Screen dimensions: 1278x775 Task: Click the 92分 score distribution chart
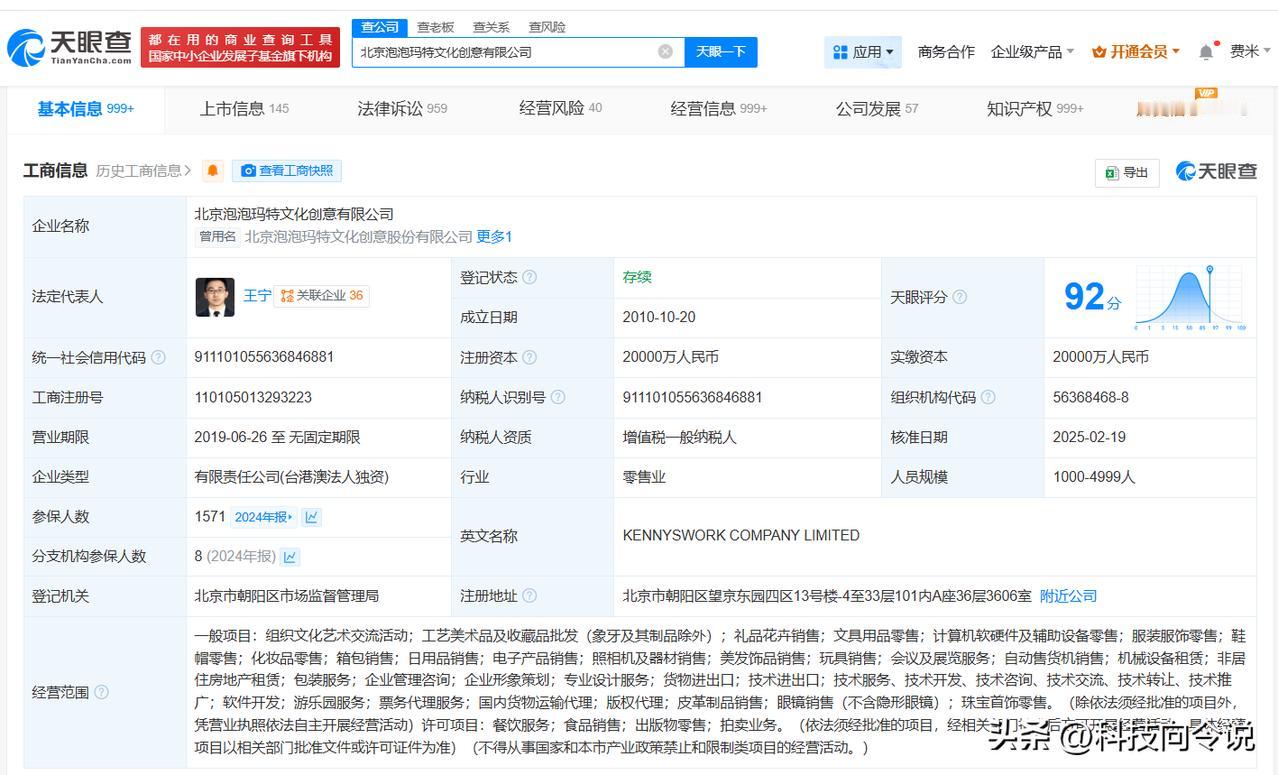point(1190,298)
